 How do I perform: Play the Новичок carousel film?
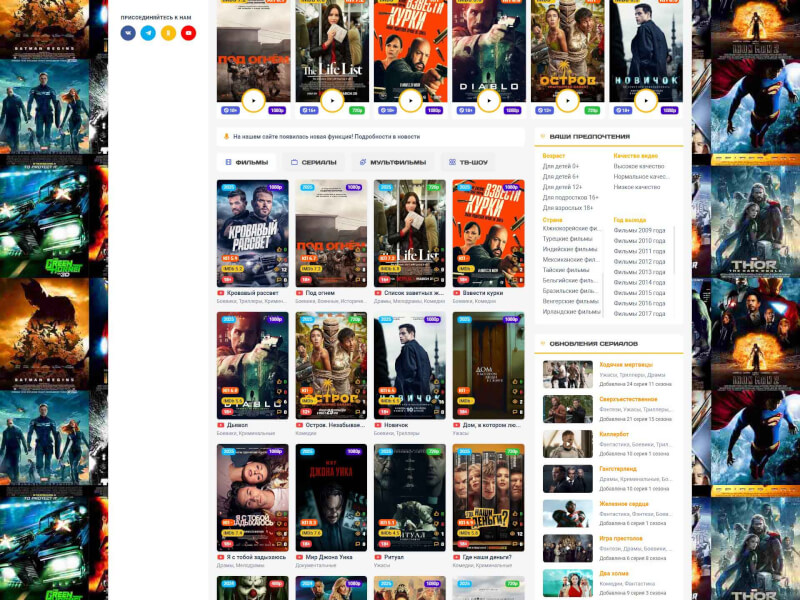click(646, 101)
